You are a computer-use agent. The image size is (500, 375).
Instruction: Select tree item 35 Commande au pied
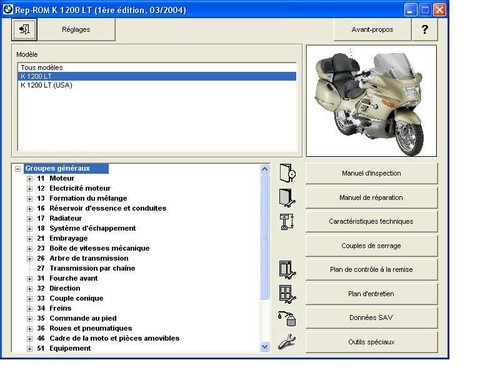(77, 318)
